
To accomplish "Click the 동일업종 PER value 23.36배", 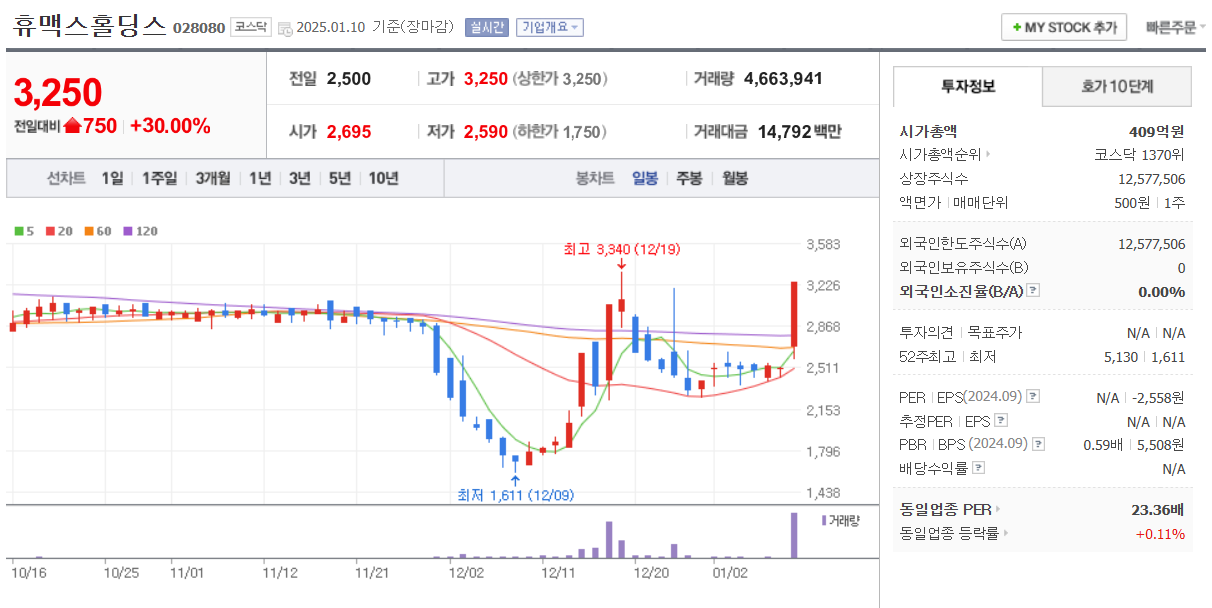I will (x=1158, y=509).
